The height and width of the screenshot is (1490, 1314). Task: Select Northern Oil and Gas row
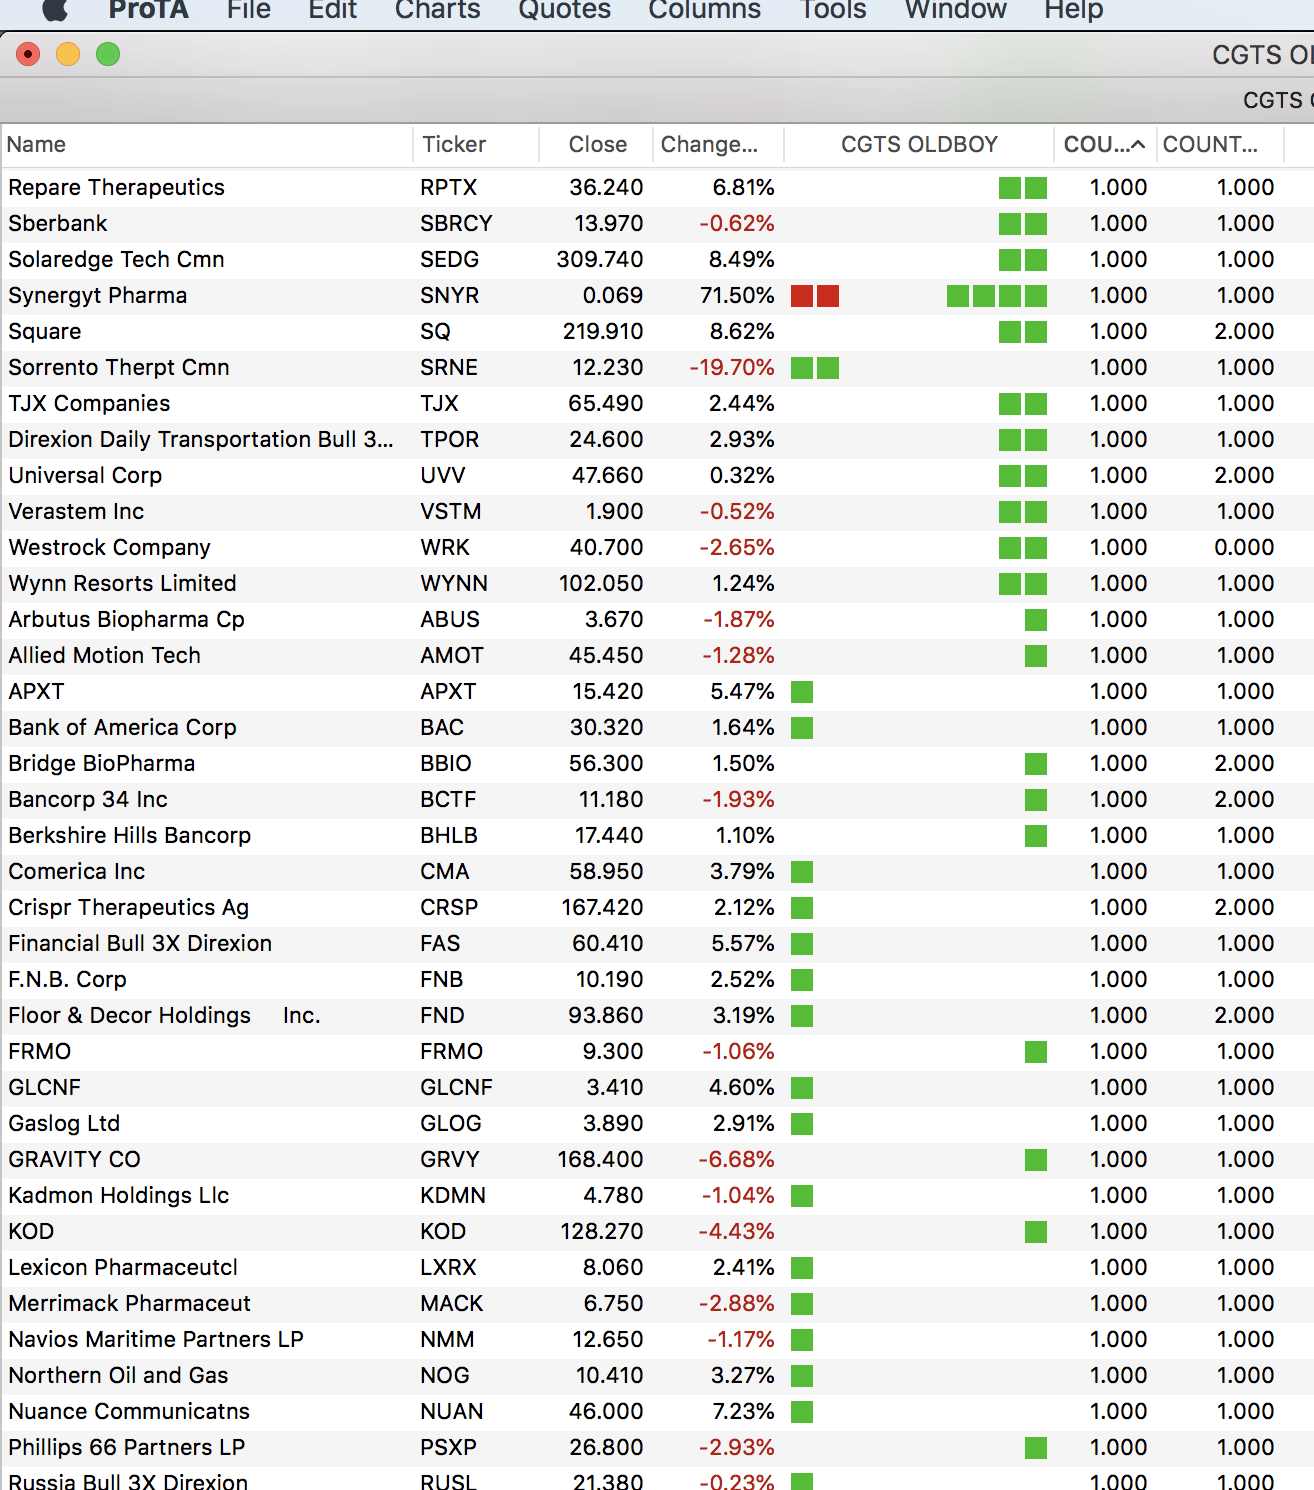(x=657, y=1376)
